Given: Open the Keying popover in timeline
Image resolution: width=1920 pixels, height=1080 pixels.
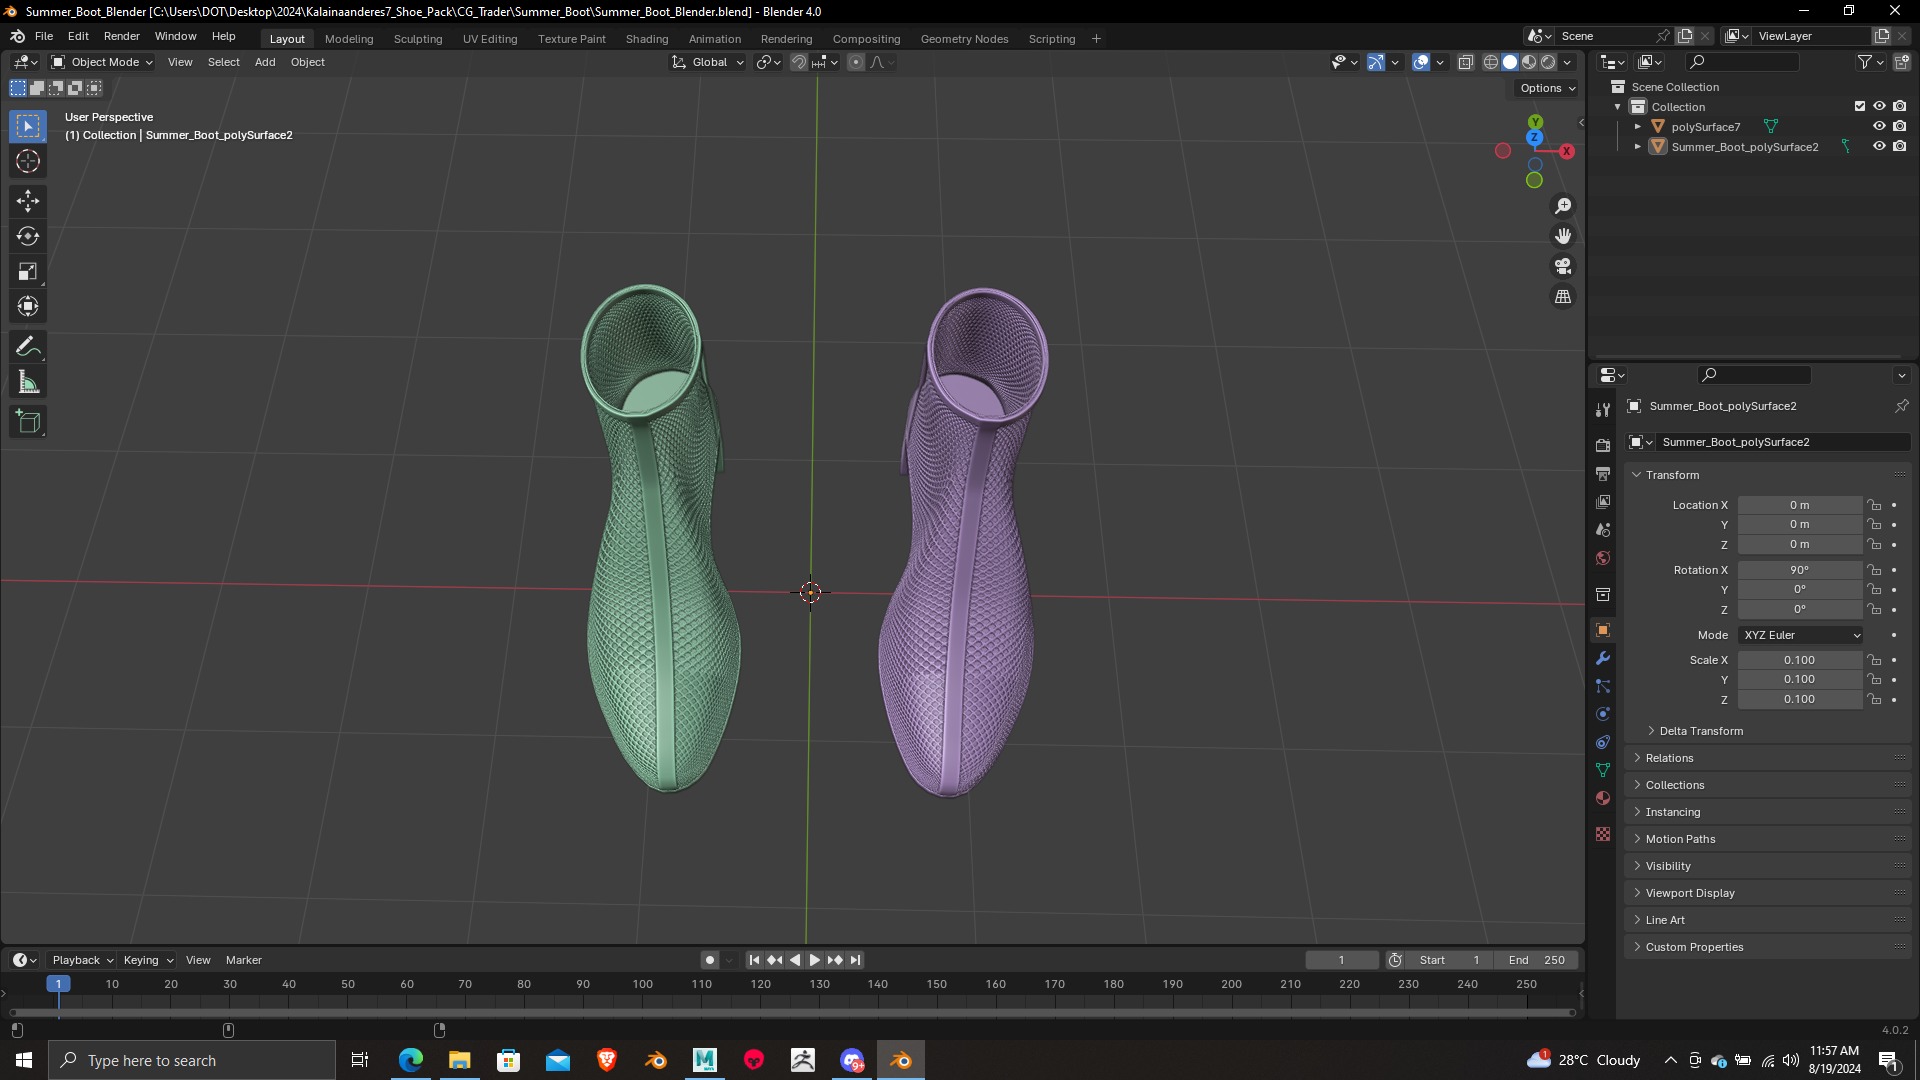Looking at the screenshot, I should pos(147,960).
